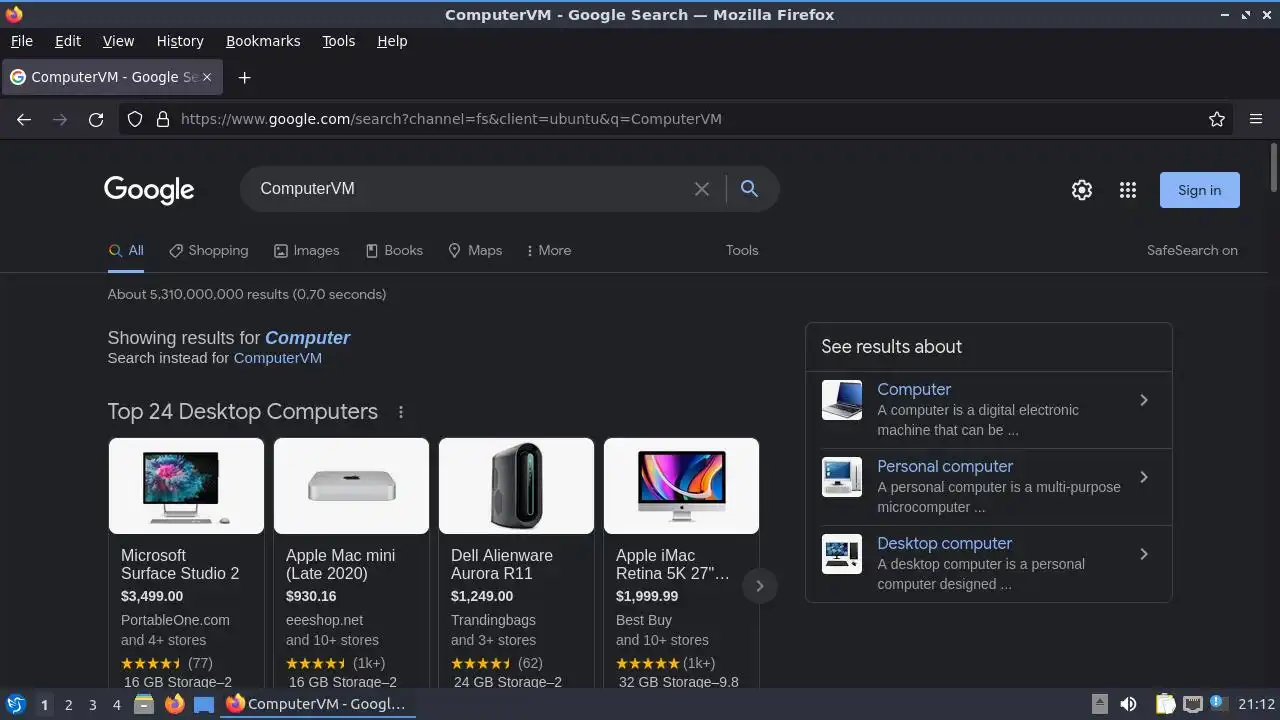Close the ComputerVM Google Search tab
Viewport: 1280px width, 720px height.
click(x=207, y=77)
